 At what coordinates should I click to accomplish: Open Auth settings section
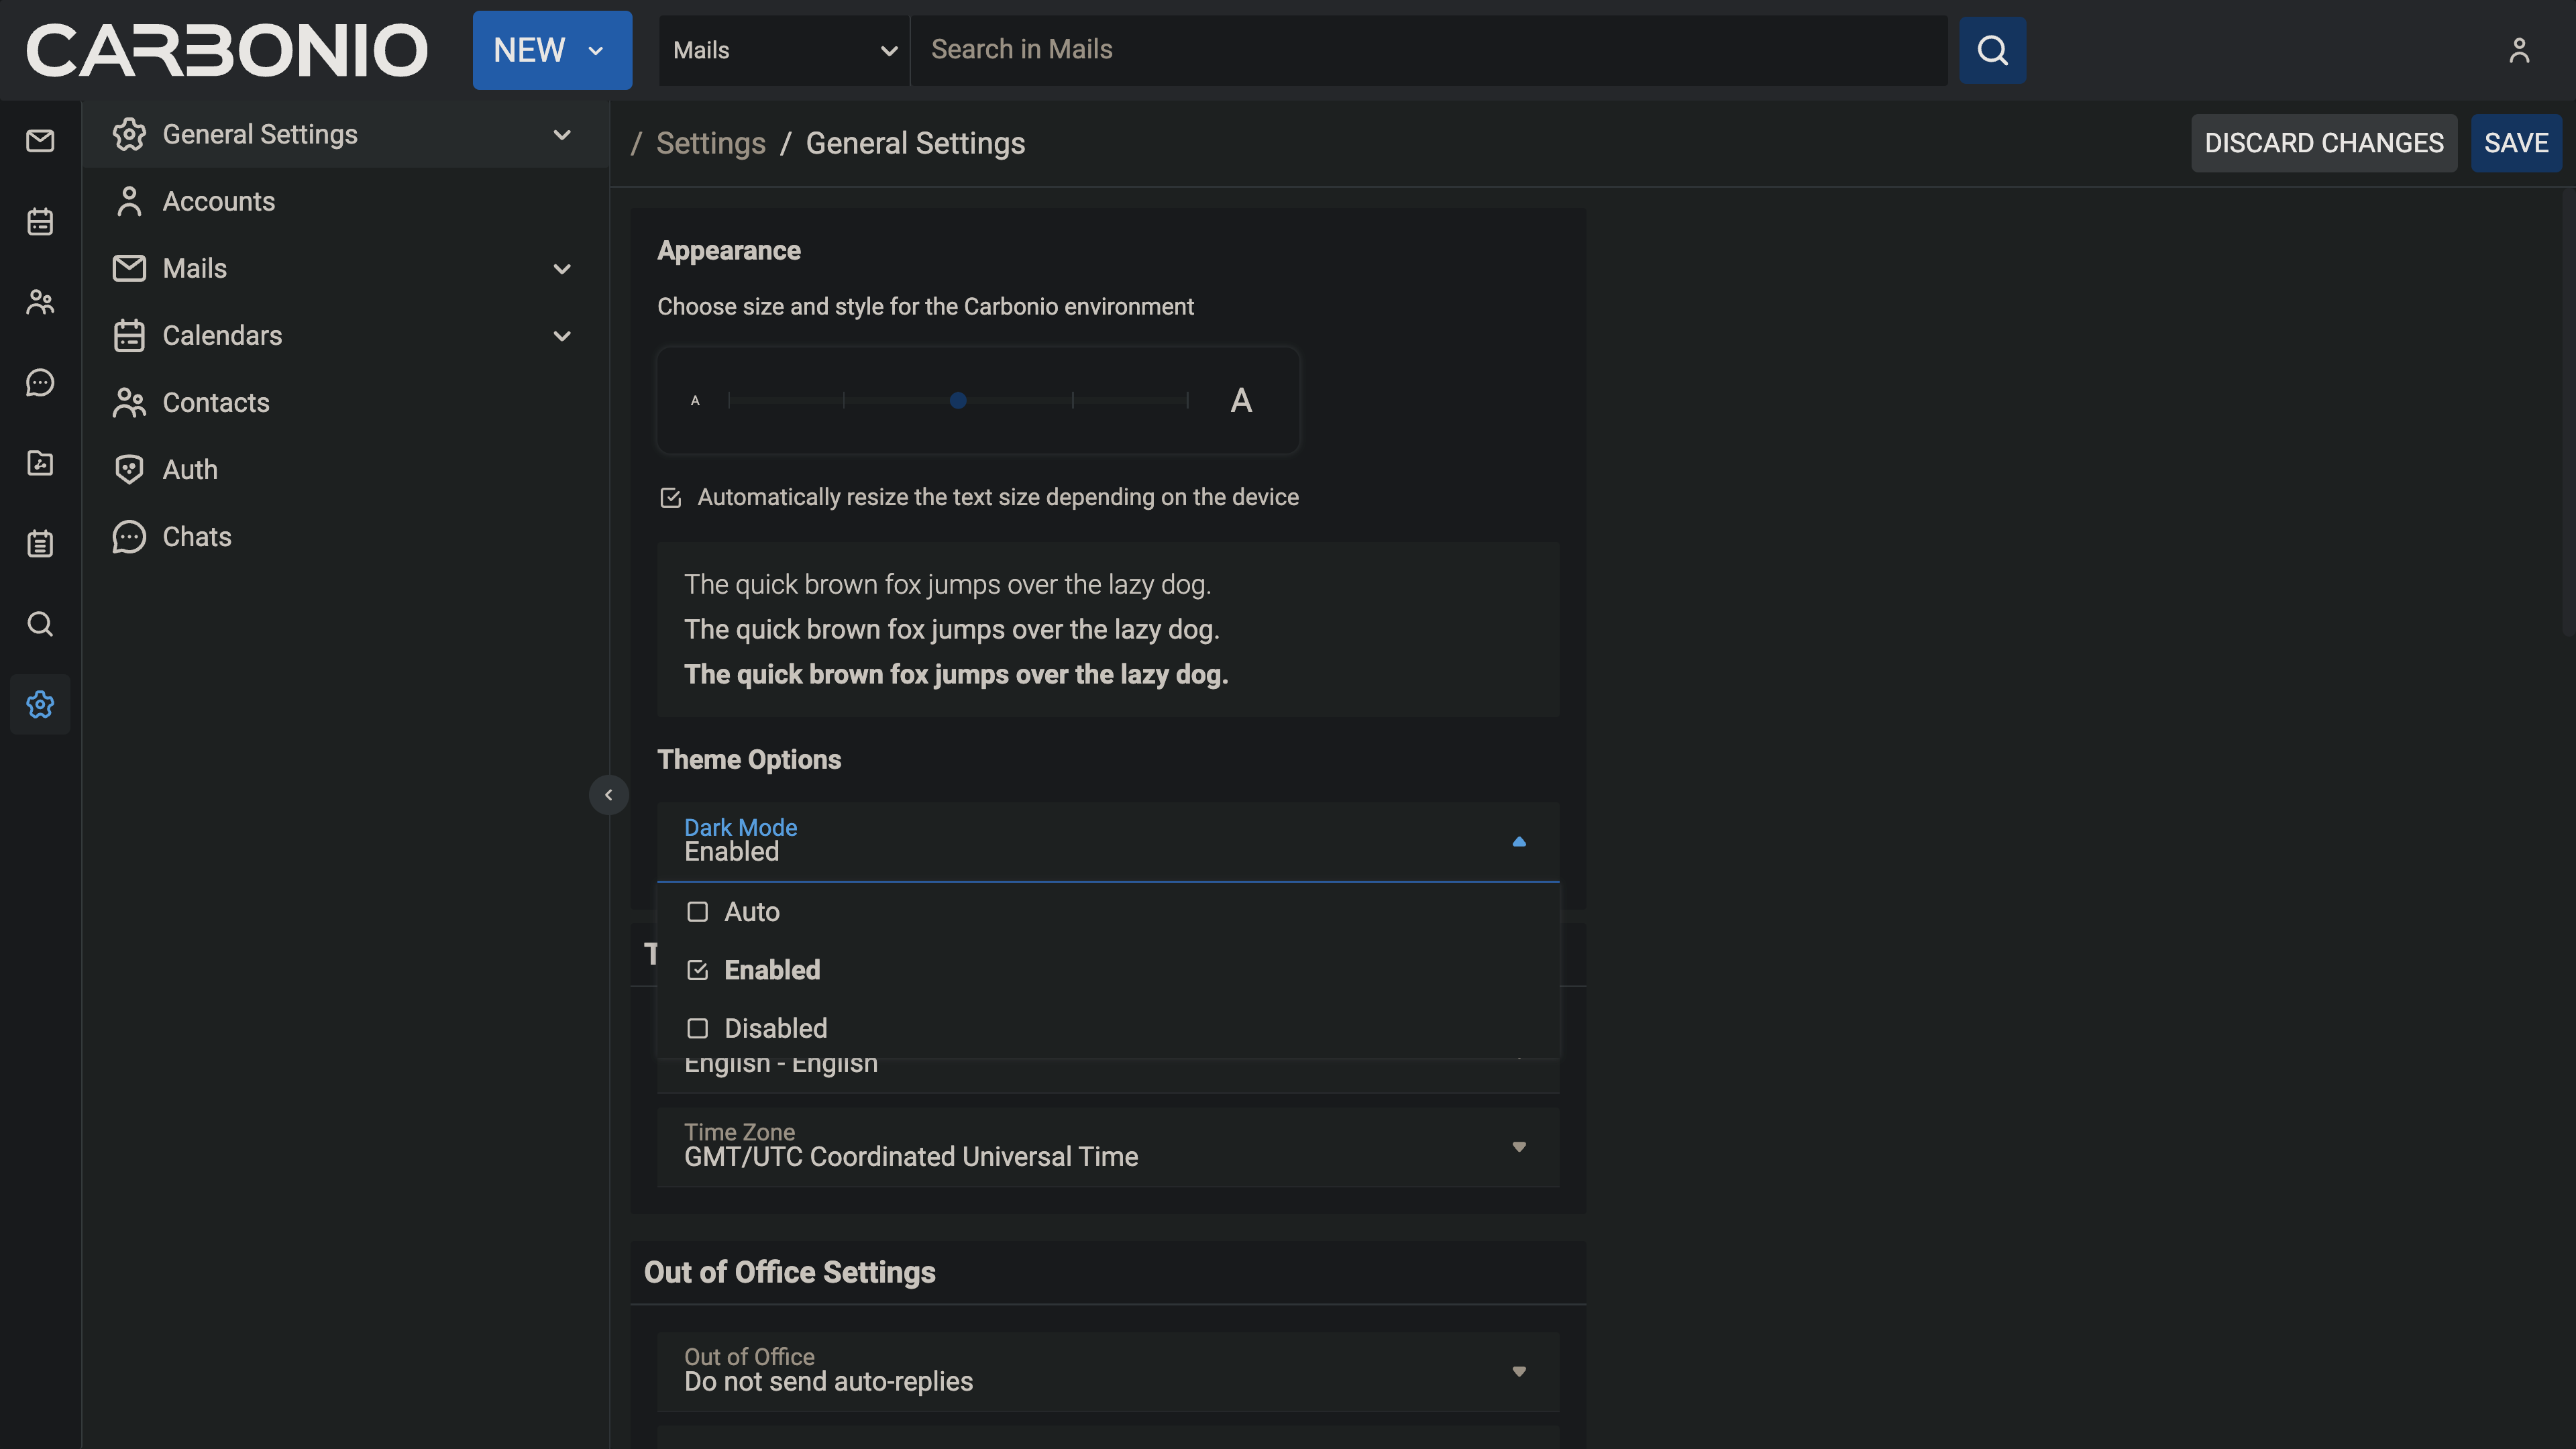(x=190, y=470)
